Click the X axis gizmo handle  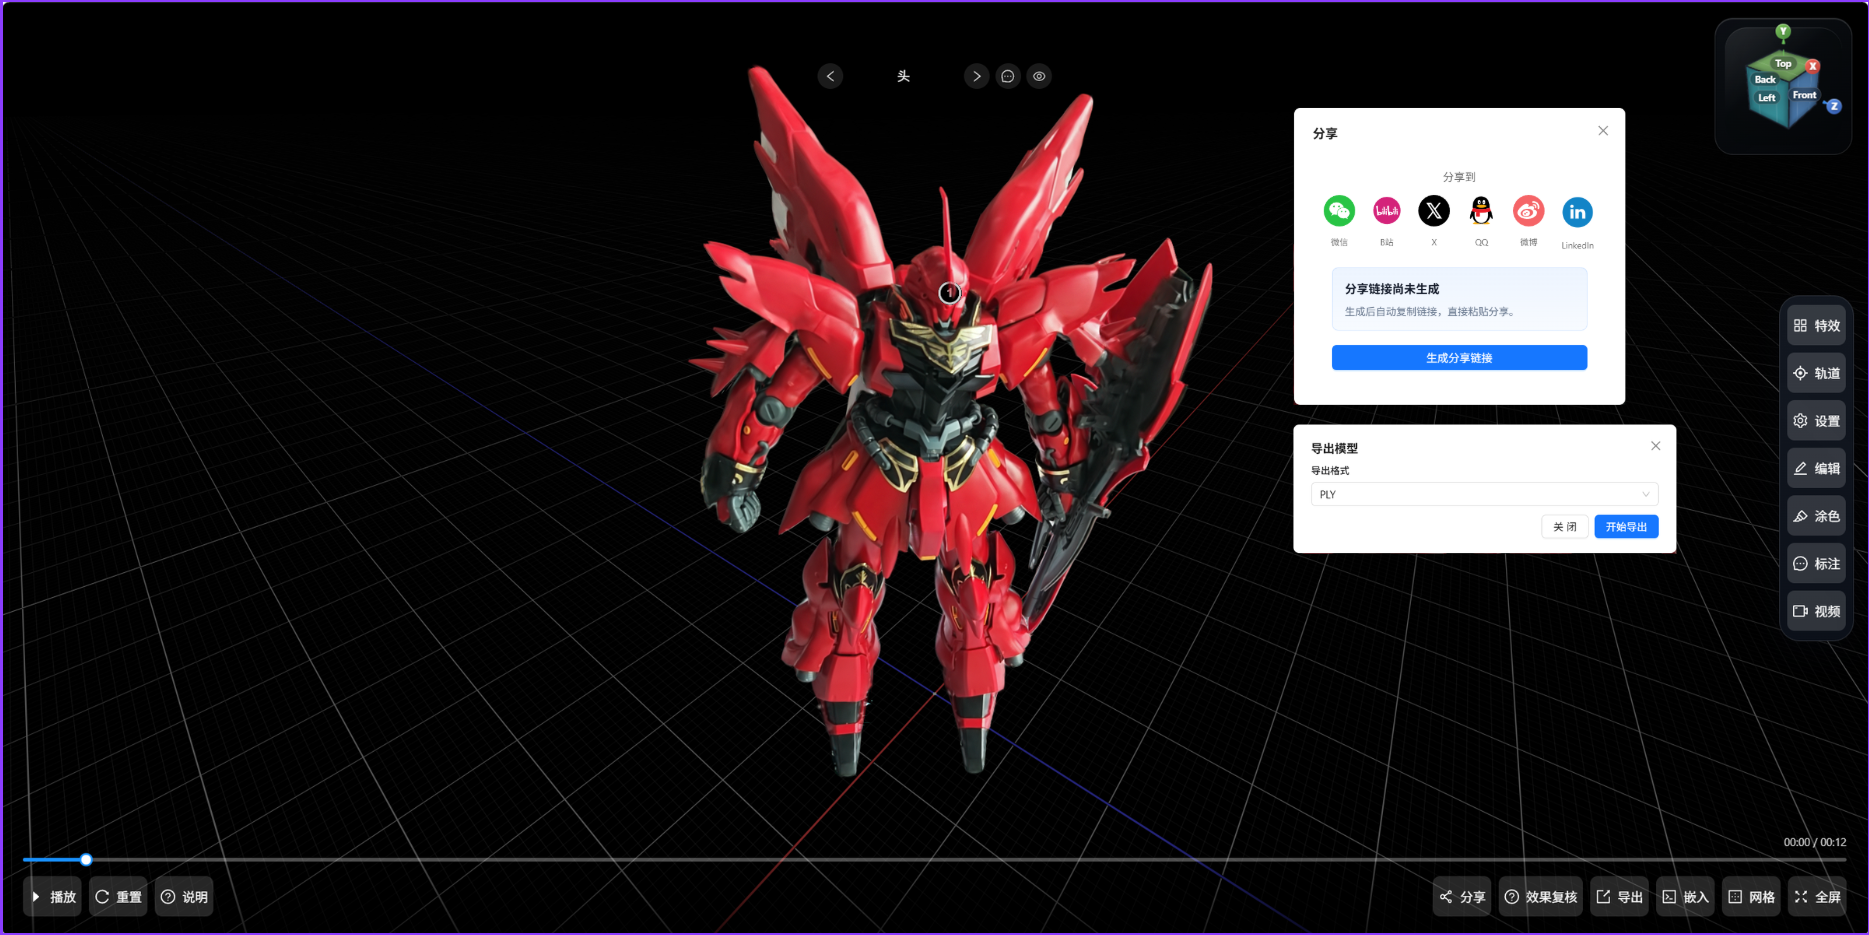pos(1813,66)
